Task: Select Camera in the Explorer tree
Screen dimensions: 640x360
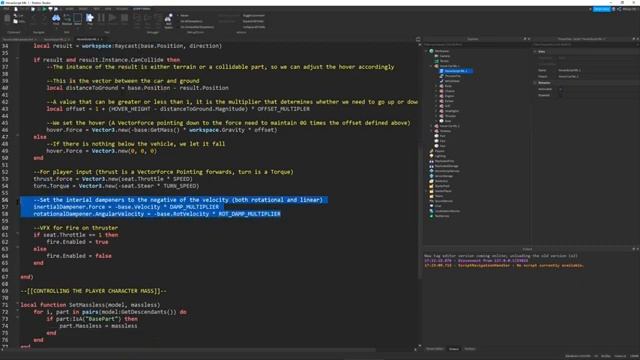Action: click(x=444, y=56)
